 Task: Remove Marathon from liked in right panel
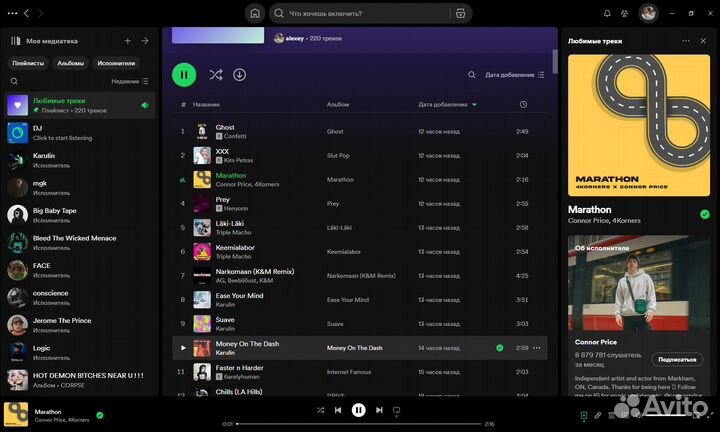pyautogui.click(x=704, y=214)
